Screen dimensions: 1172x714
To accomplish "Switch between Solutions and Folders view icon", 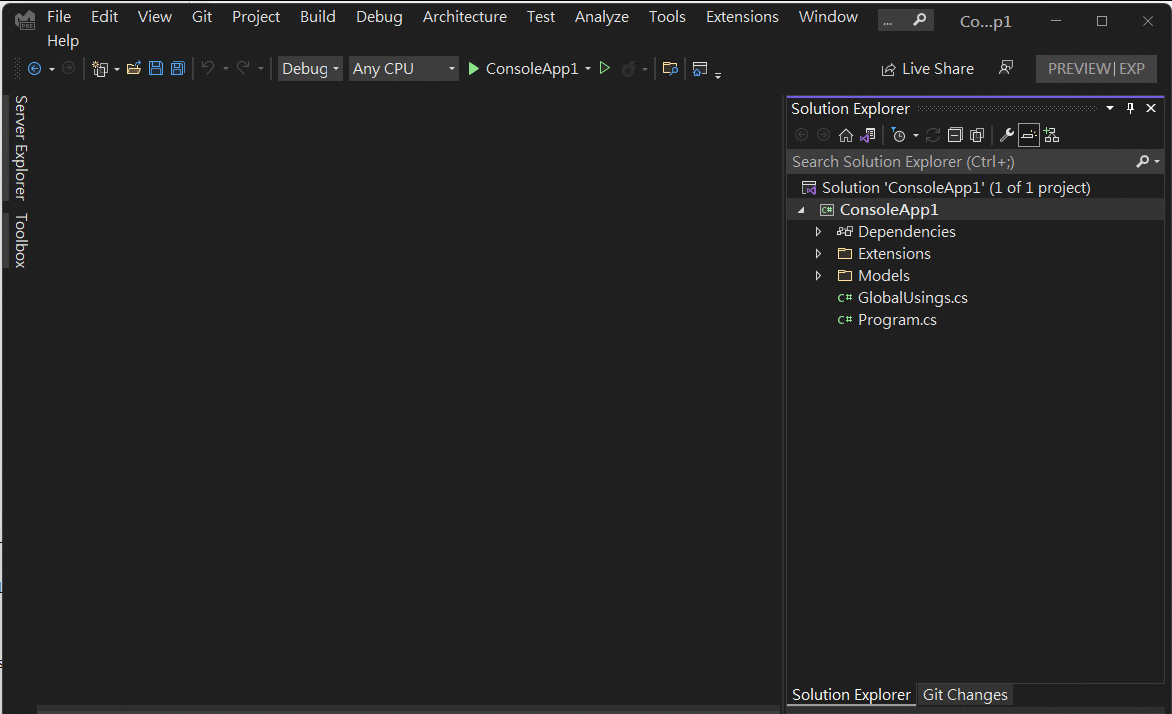I will [x=868, y=135].
